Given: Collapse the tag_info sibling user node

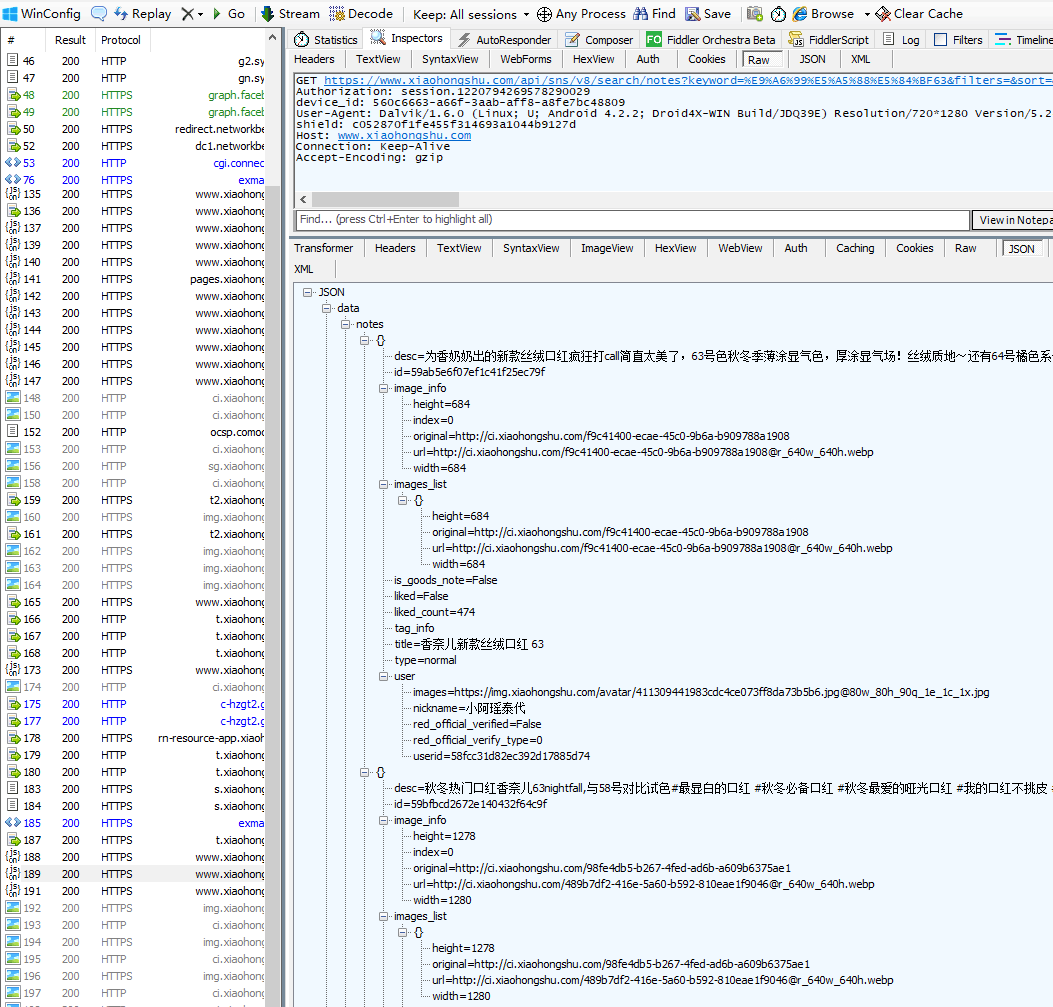Looking at the screenshot, I should click(x=383, y=676).
